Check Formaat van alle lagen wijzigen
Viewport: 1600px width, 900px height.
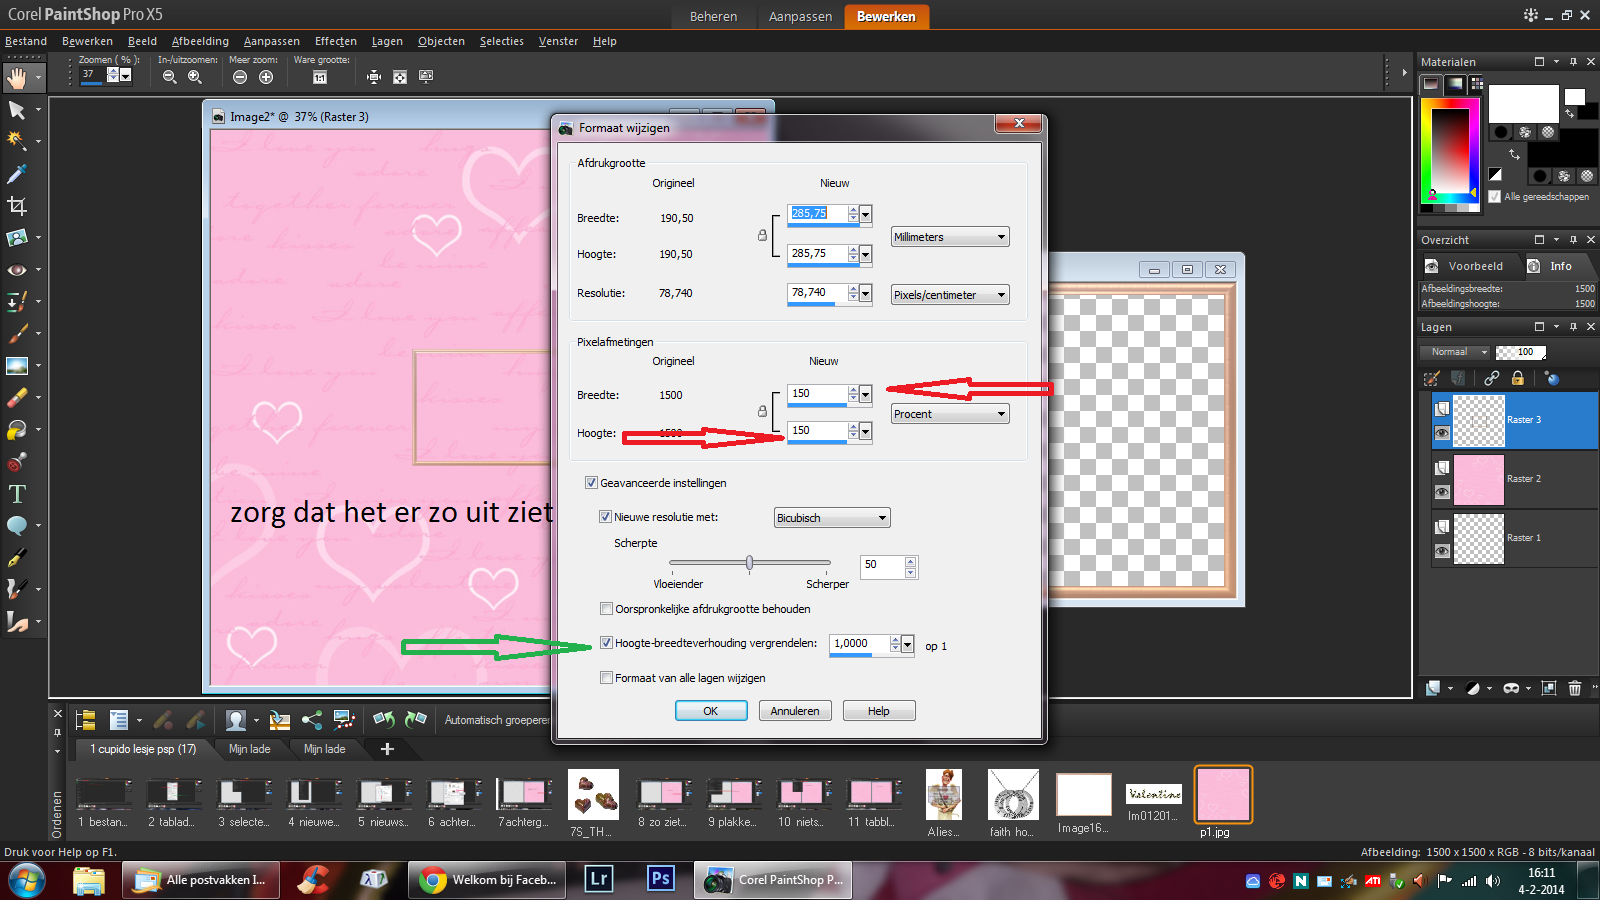click(x=606, y=678)
